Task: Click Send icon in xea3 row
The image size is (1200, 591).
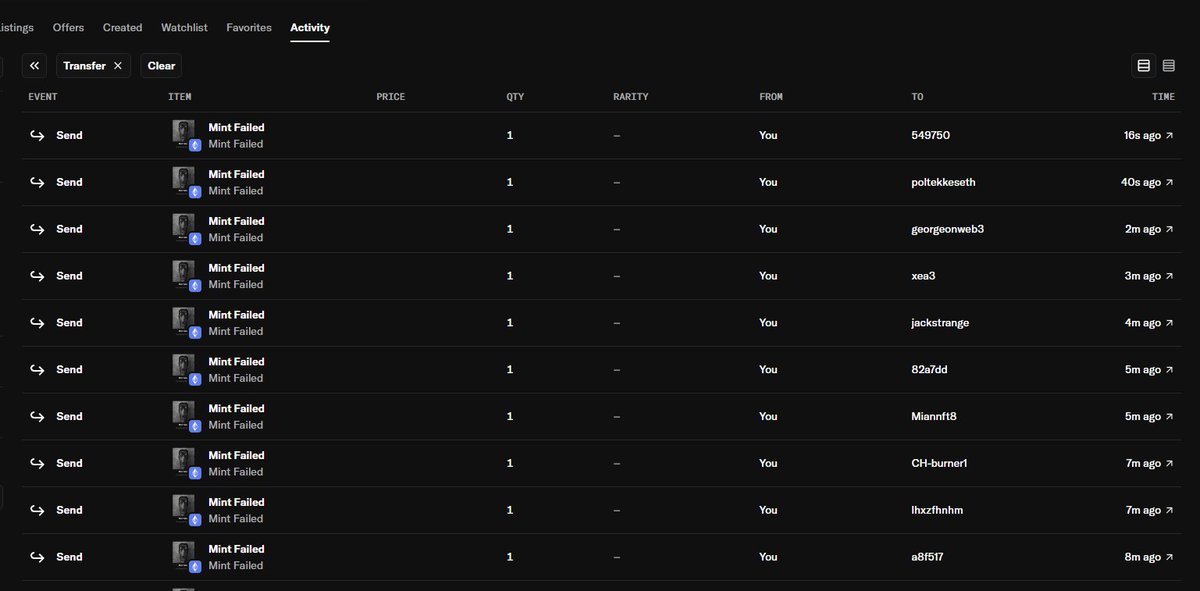Action: (37, 276)
